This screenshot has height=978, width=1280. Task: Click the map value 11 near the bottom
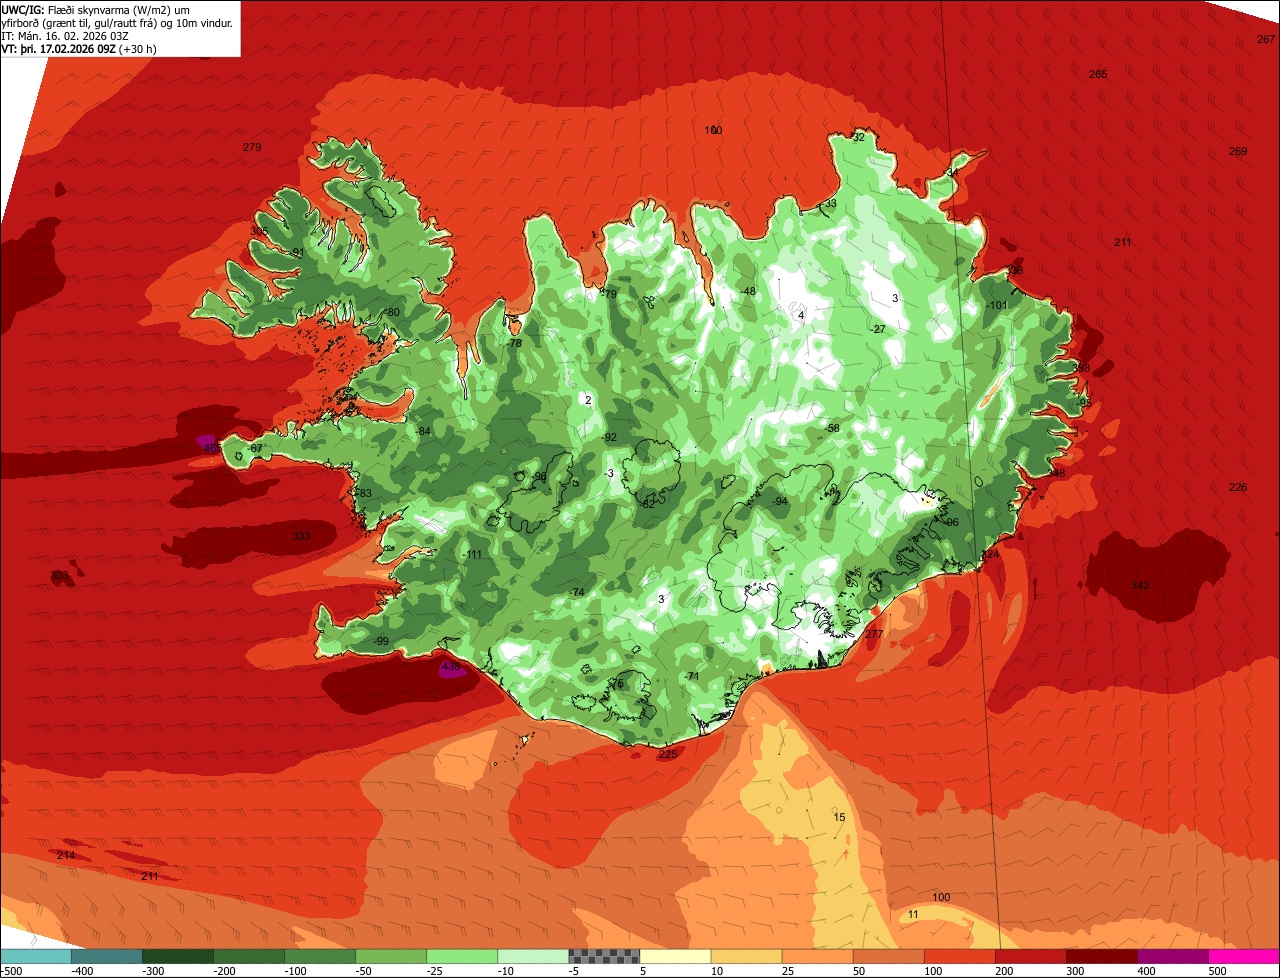click(x=913, y=914)
